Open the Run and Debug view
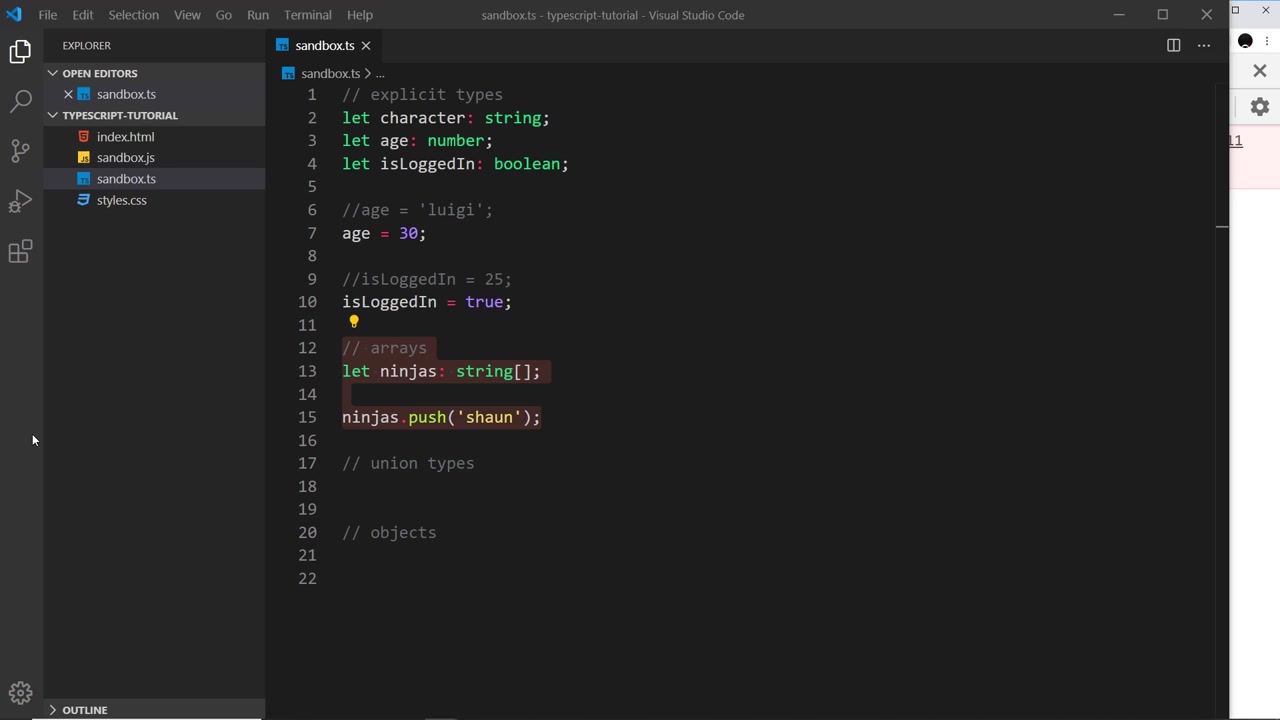1280x720 pixels. pos(20,201)
